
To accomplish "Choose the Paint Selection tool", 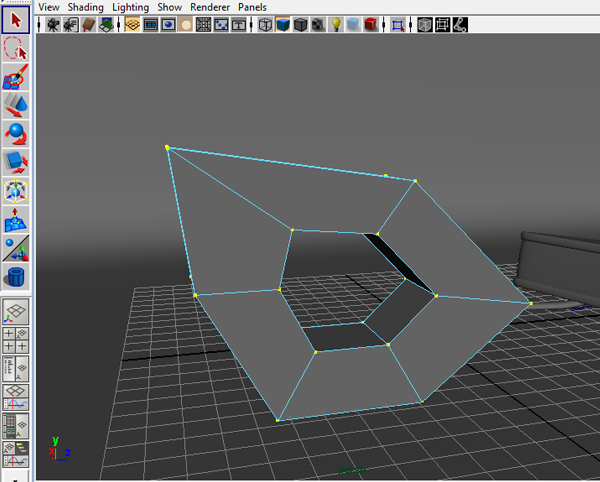I will (15, 75).
